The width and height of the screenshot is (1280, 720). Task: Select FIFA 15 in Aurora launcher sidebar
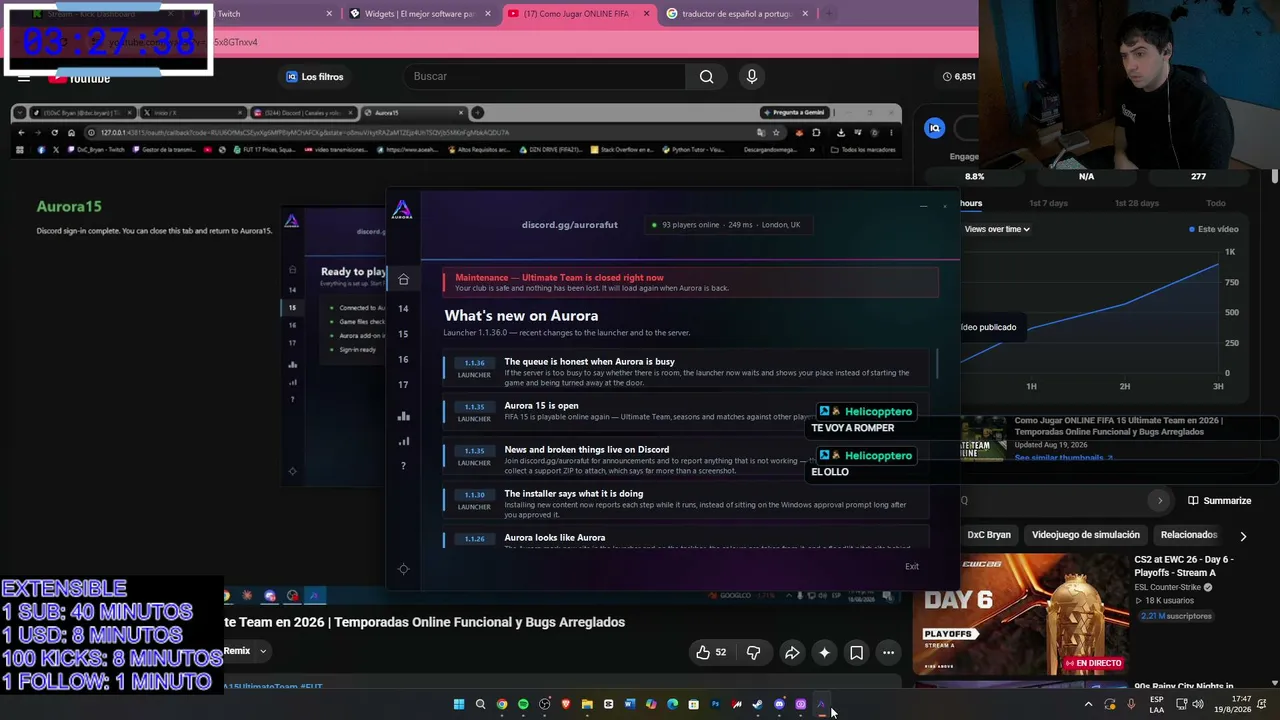click(403, 334)
